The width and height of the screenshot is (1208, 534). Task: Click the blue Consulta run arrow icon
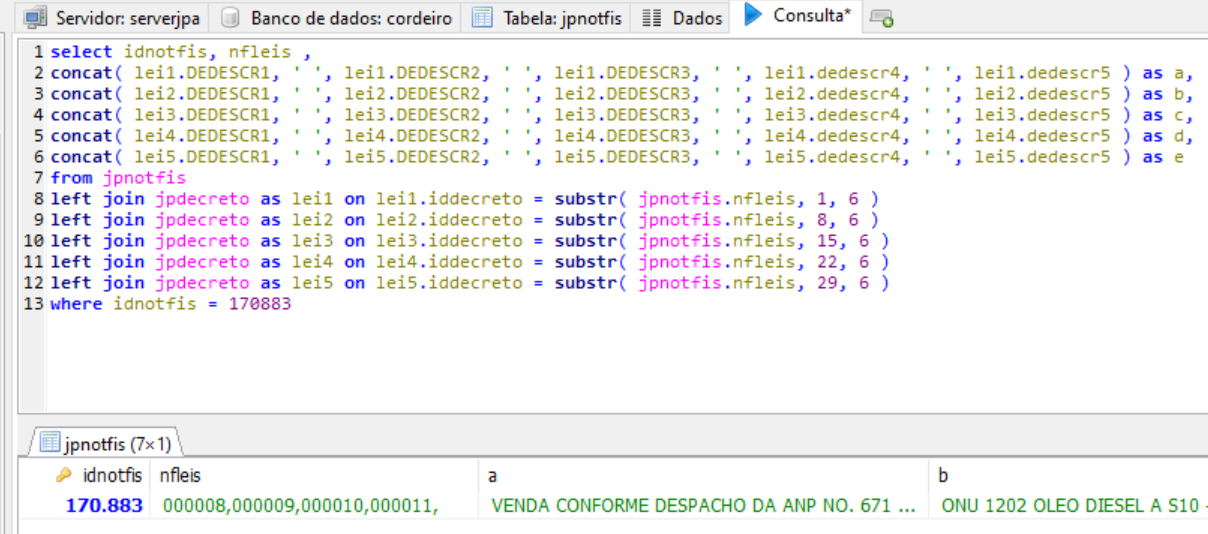pyautogui.click(x=754, y=16)
